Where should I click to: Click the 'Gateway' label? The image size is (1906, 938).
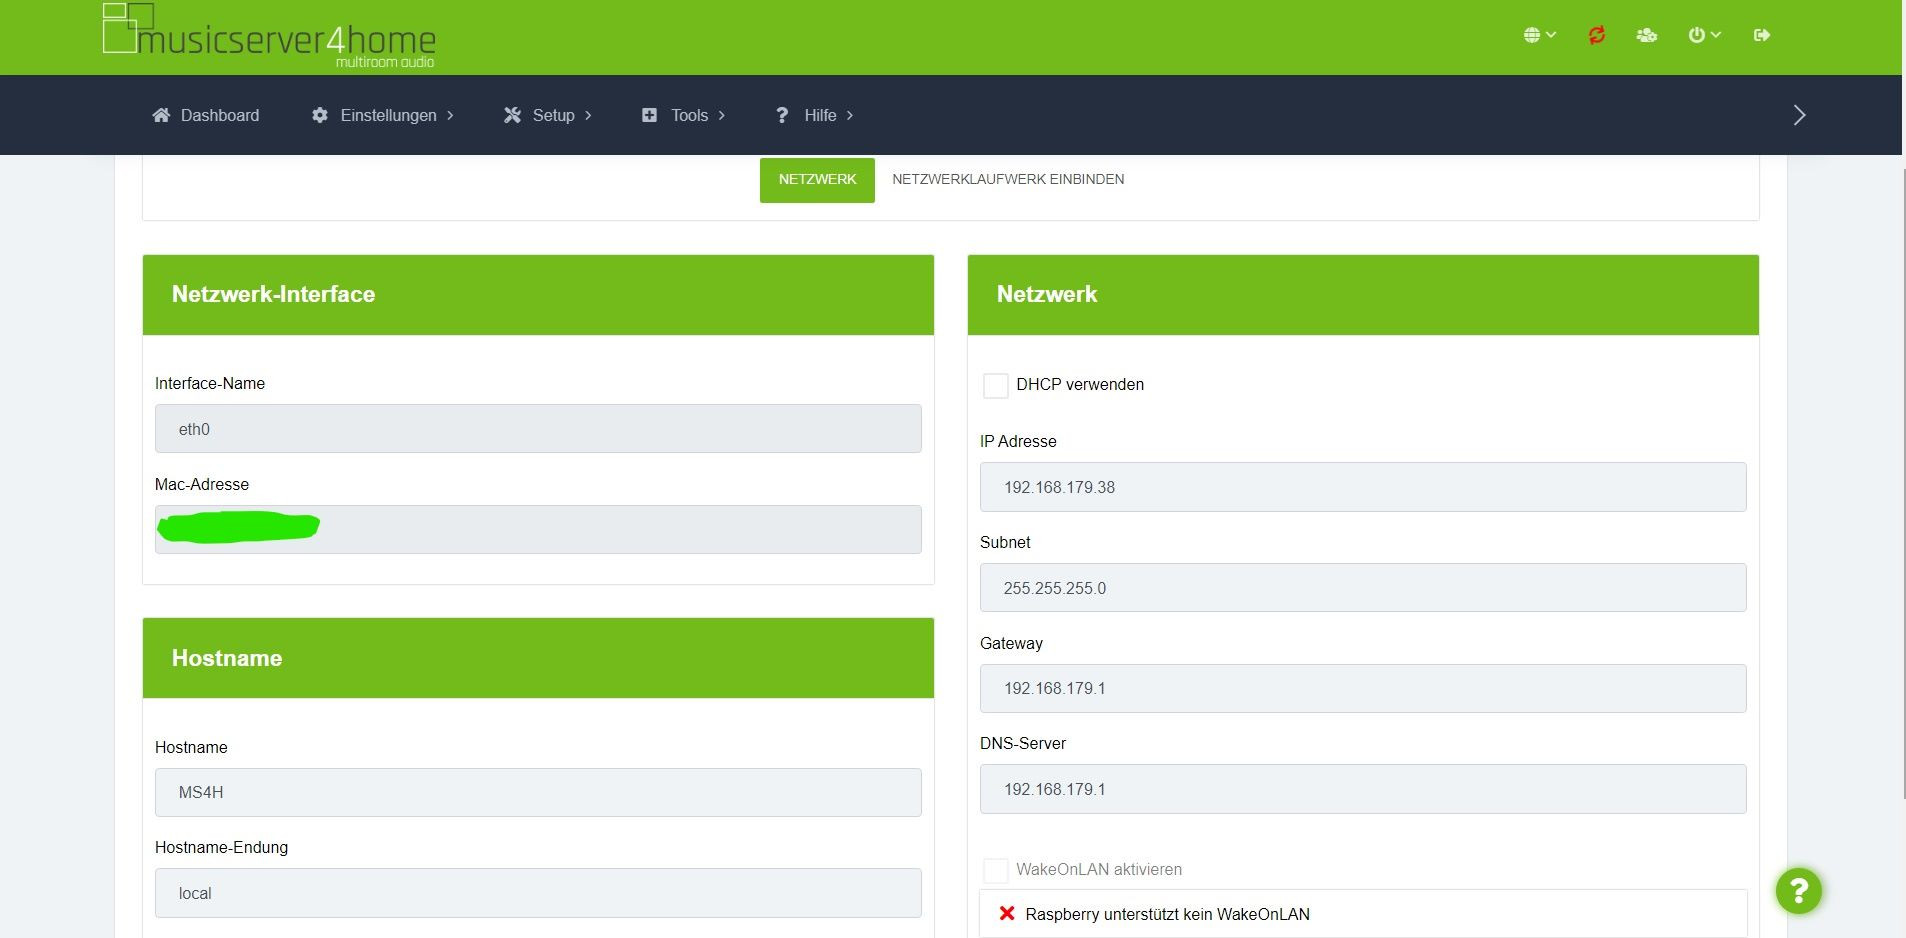pyautogui.click(x=1011, y=643)
